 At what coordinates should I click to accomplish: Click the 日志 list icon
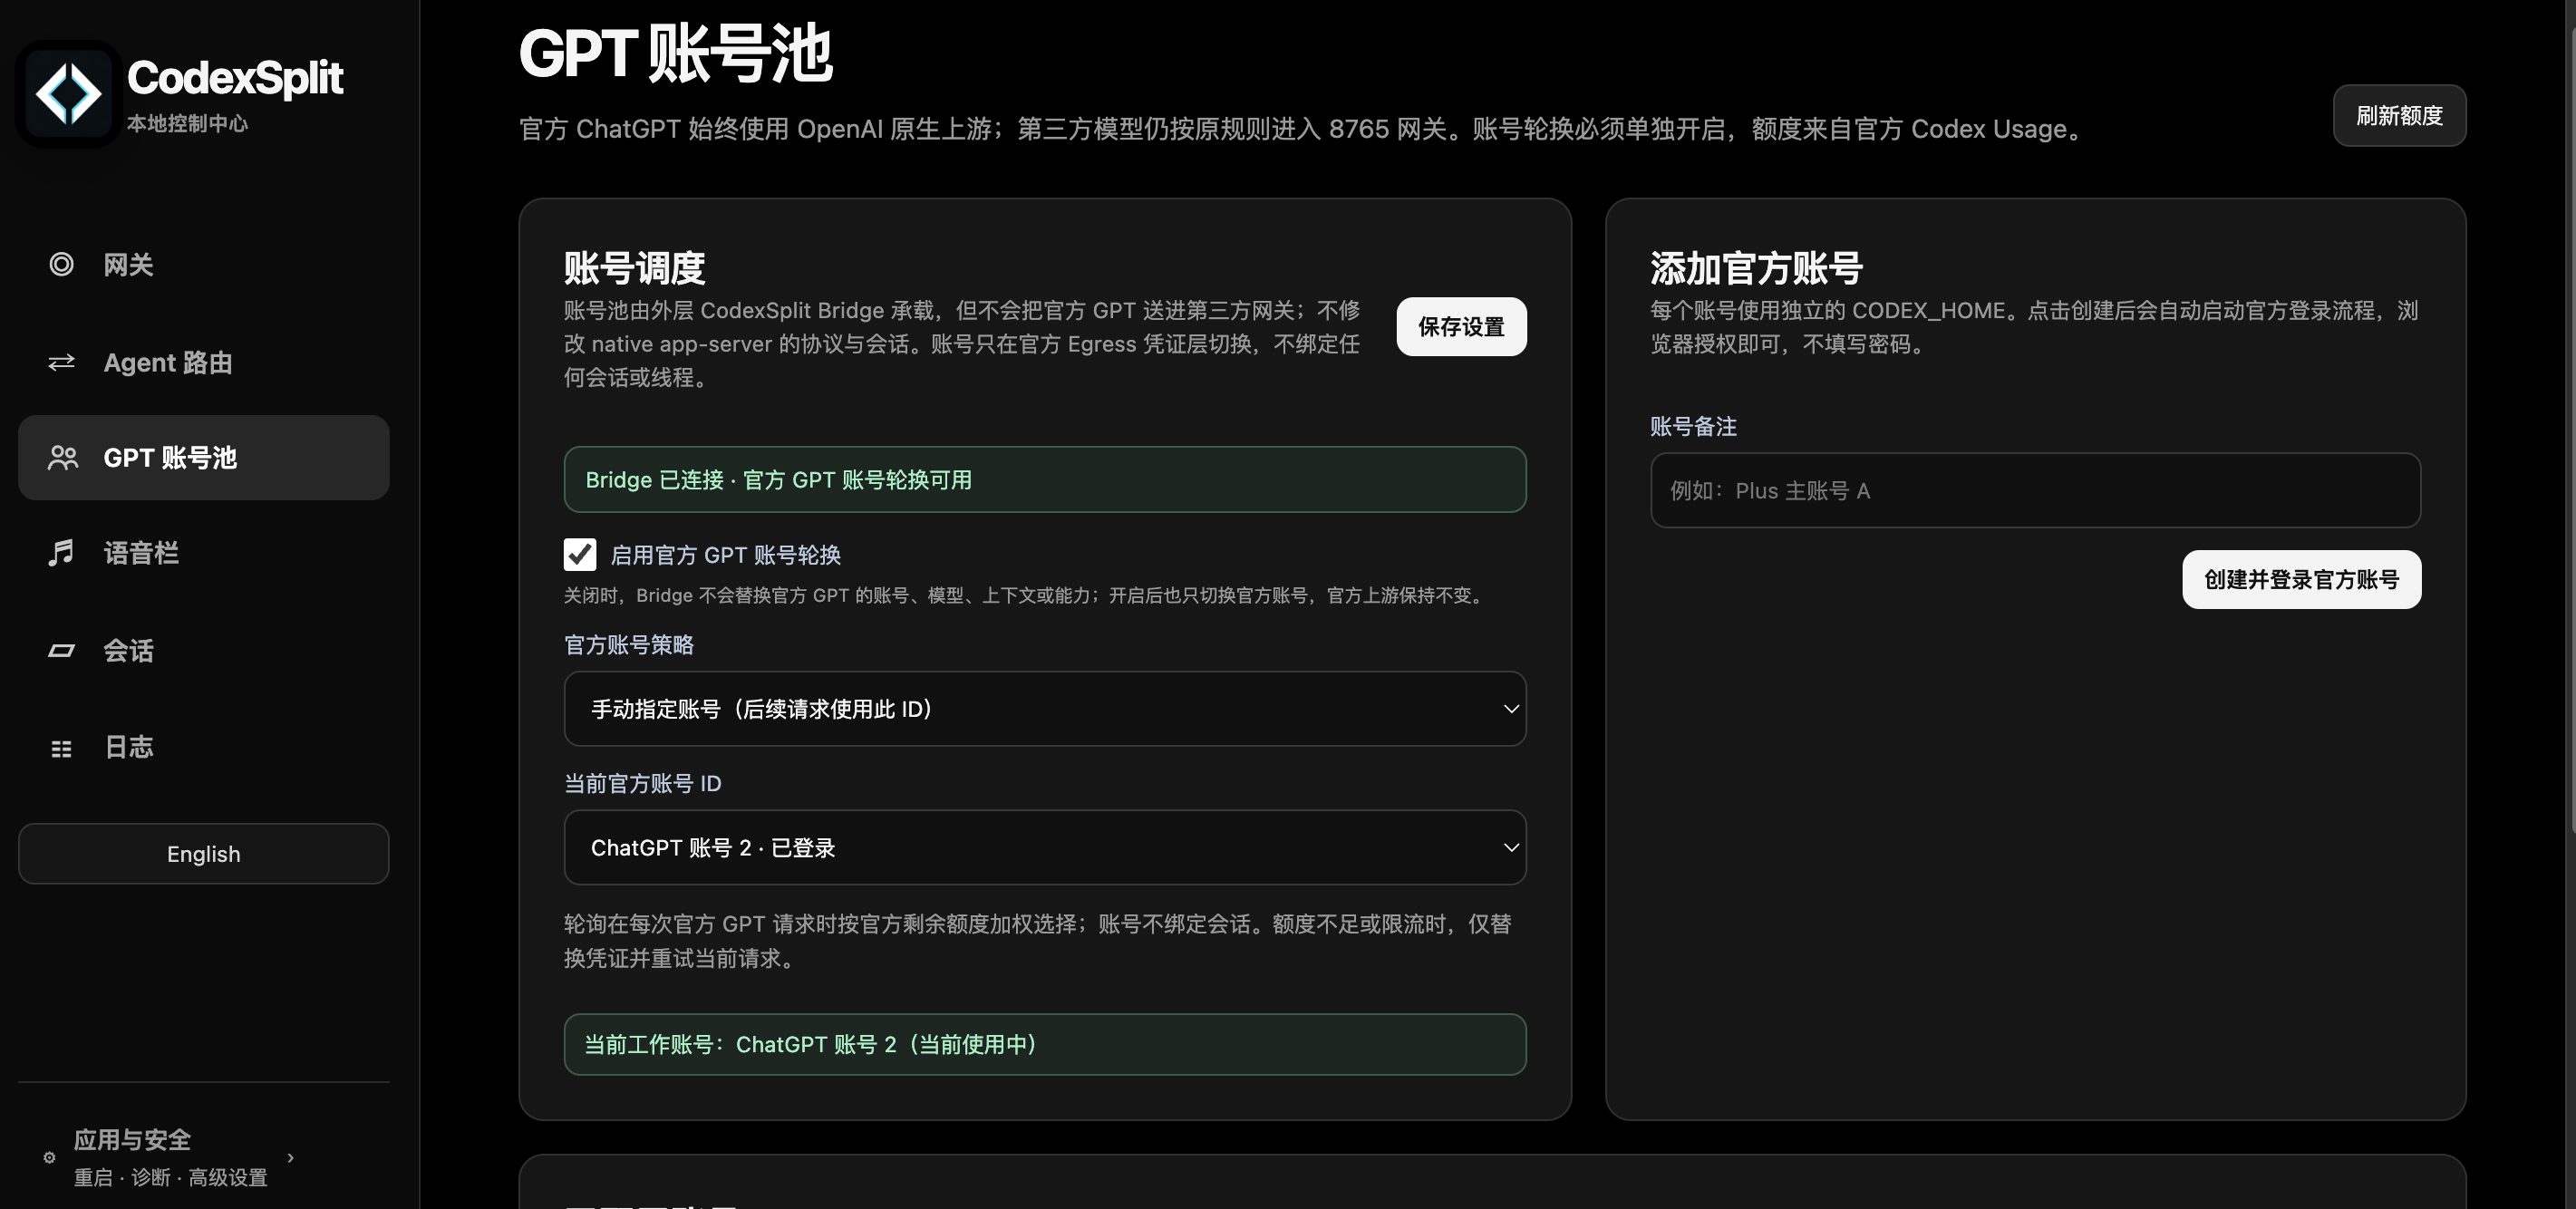[61, 748]
